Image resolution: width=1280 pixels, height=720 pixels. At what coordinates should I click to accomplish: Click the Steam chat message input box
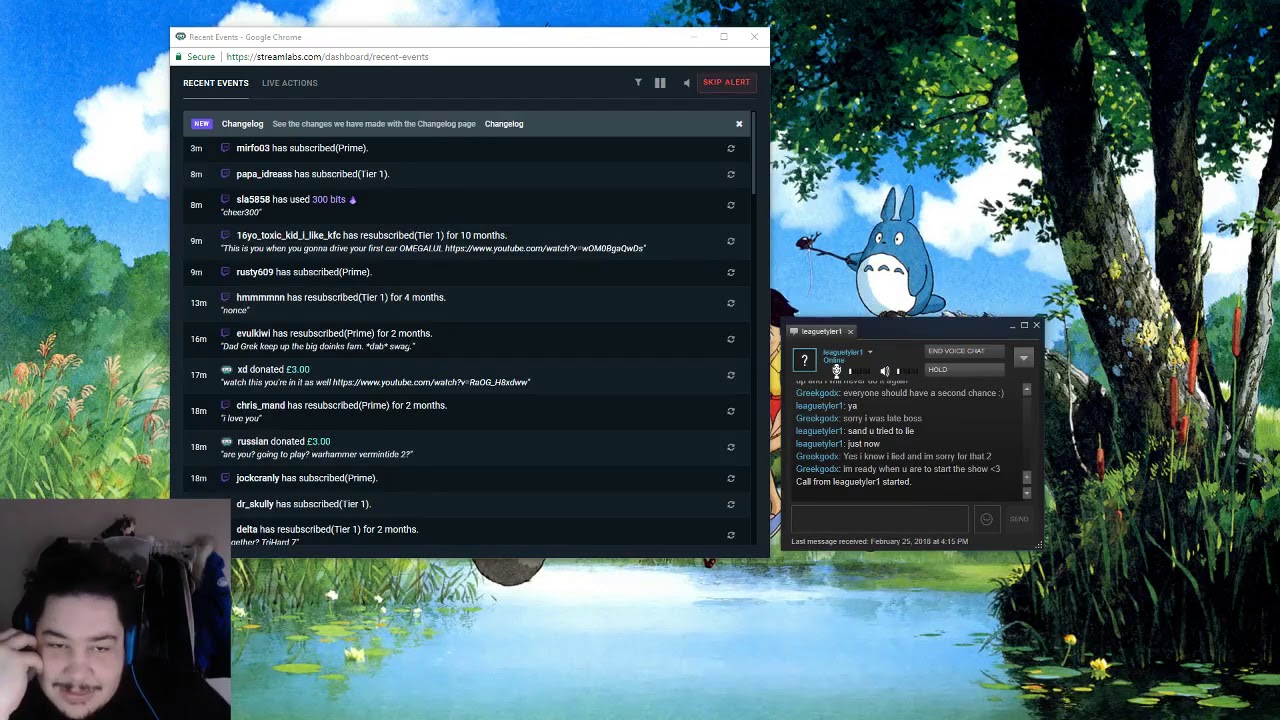(880, 519)
